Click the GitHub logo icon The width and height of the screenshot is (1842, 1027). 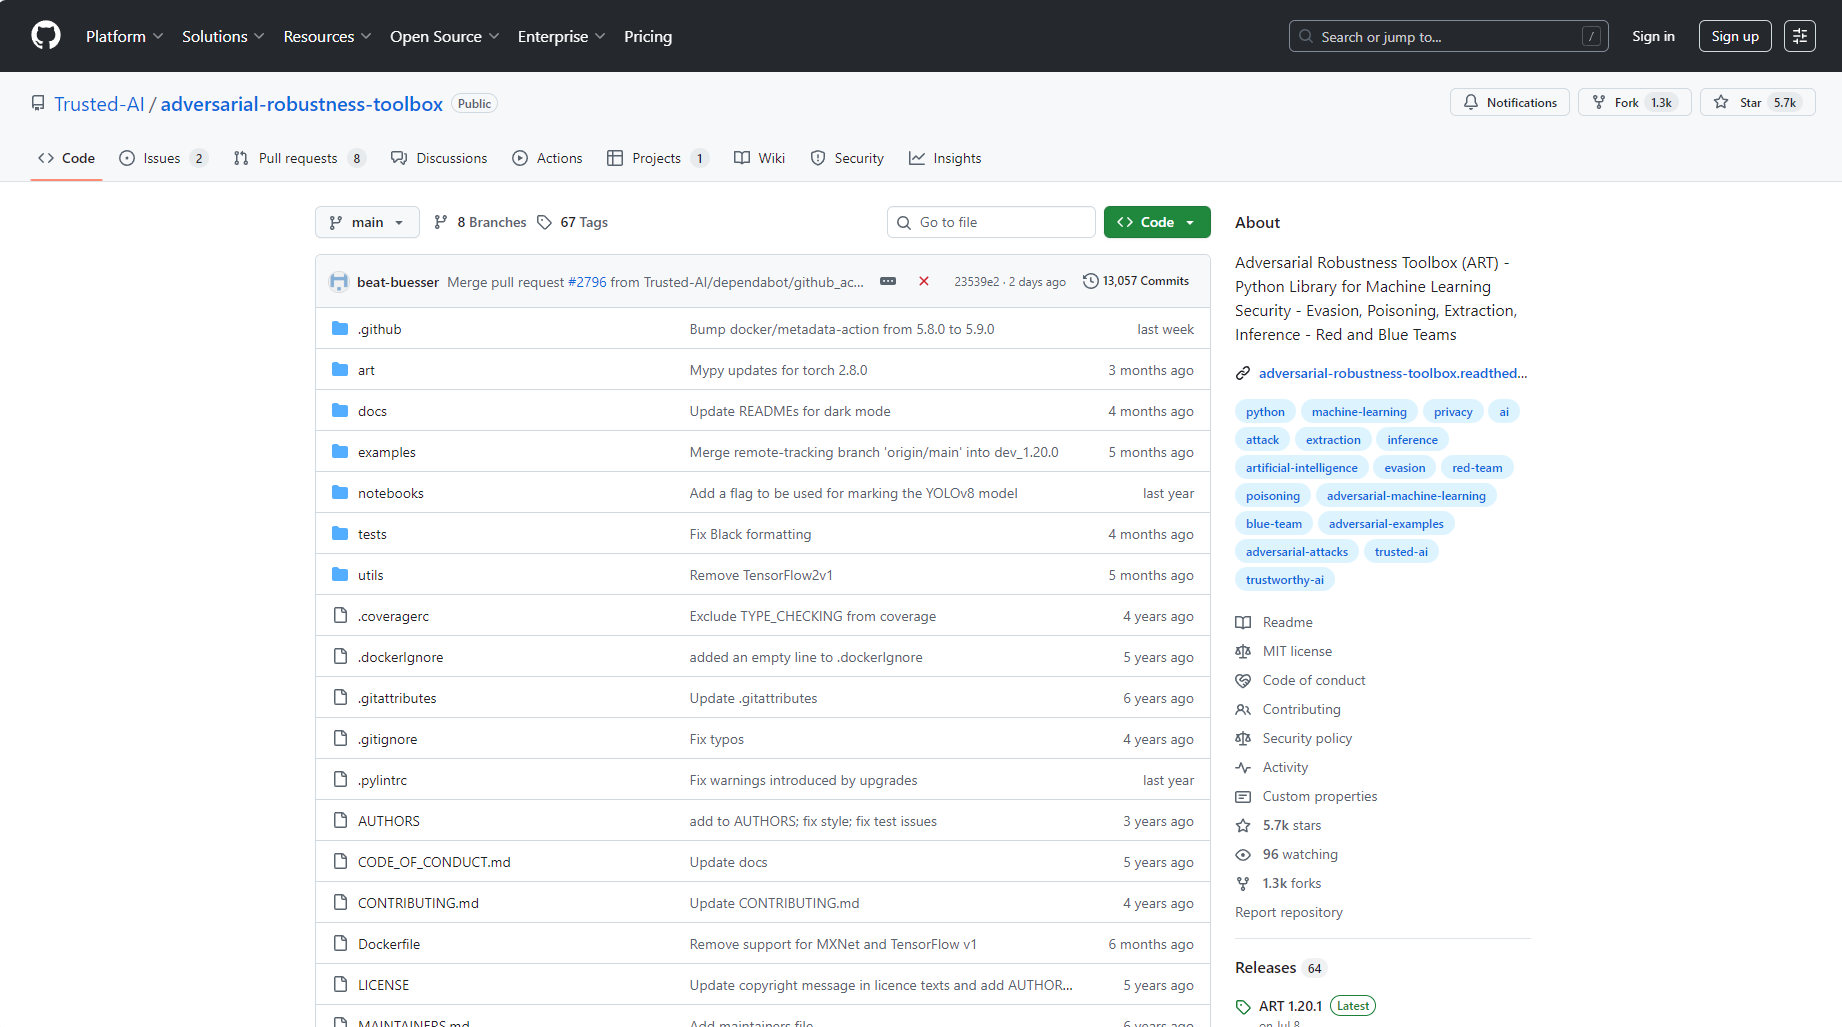(x=46, y=36)
